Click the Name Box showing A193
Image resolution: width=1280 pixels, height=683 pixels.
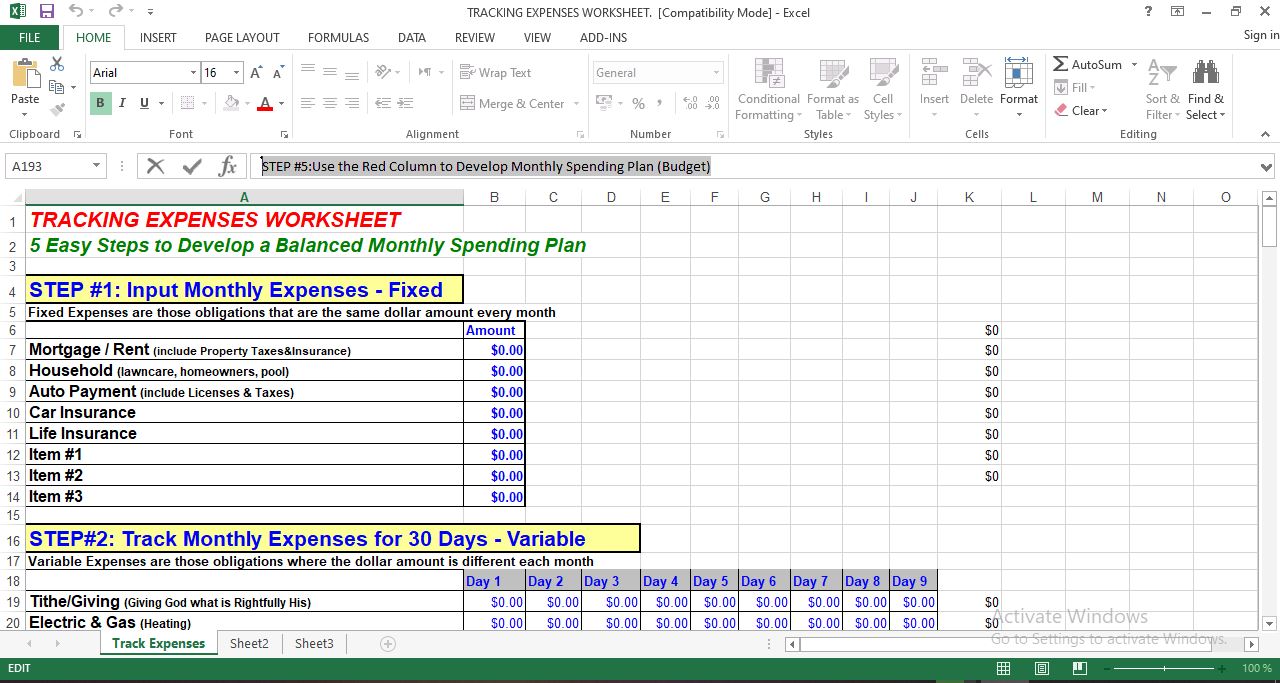coord(48,166)
